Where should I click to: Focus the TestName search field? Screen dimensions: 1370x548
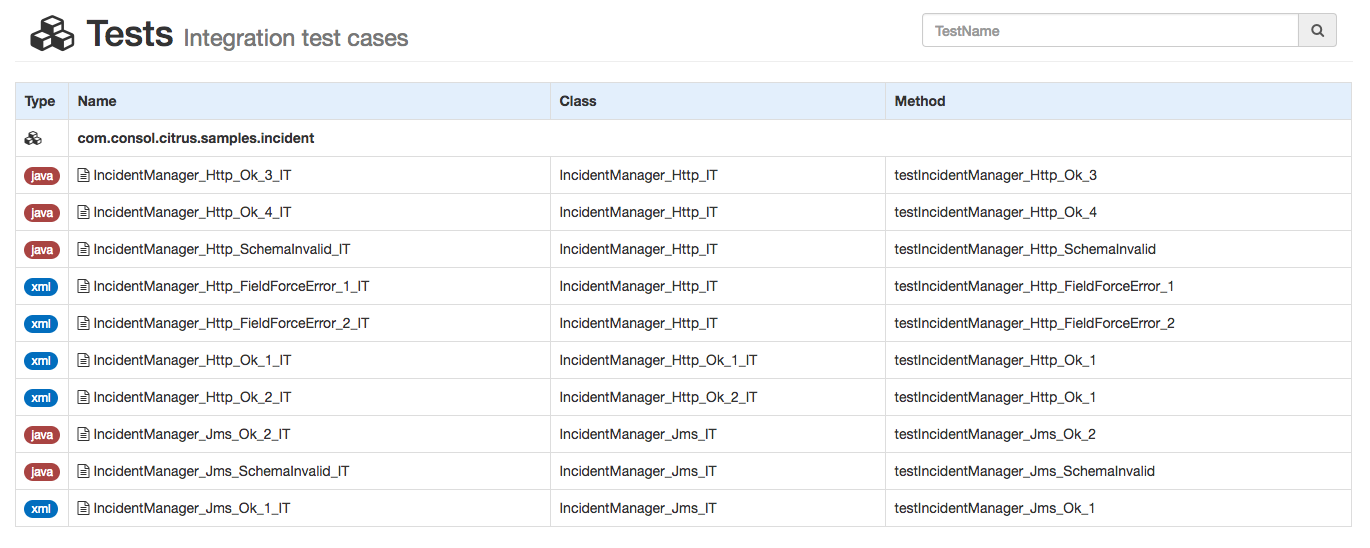[x=1109, y=31]
